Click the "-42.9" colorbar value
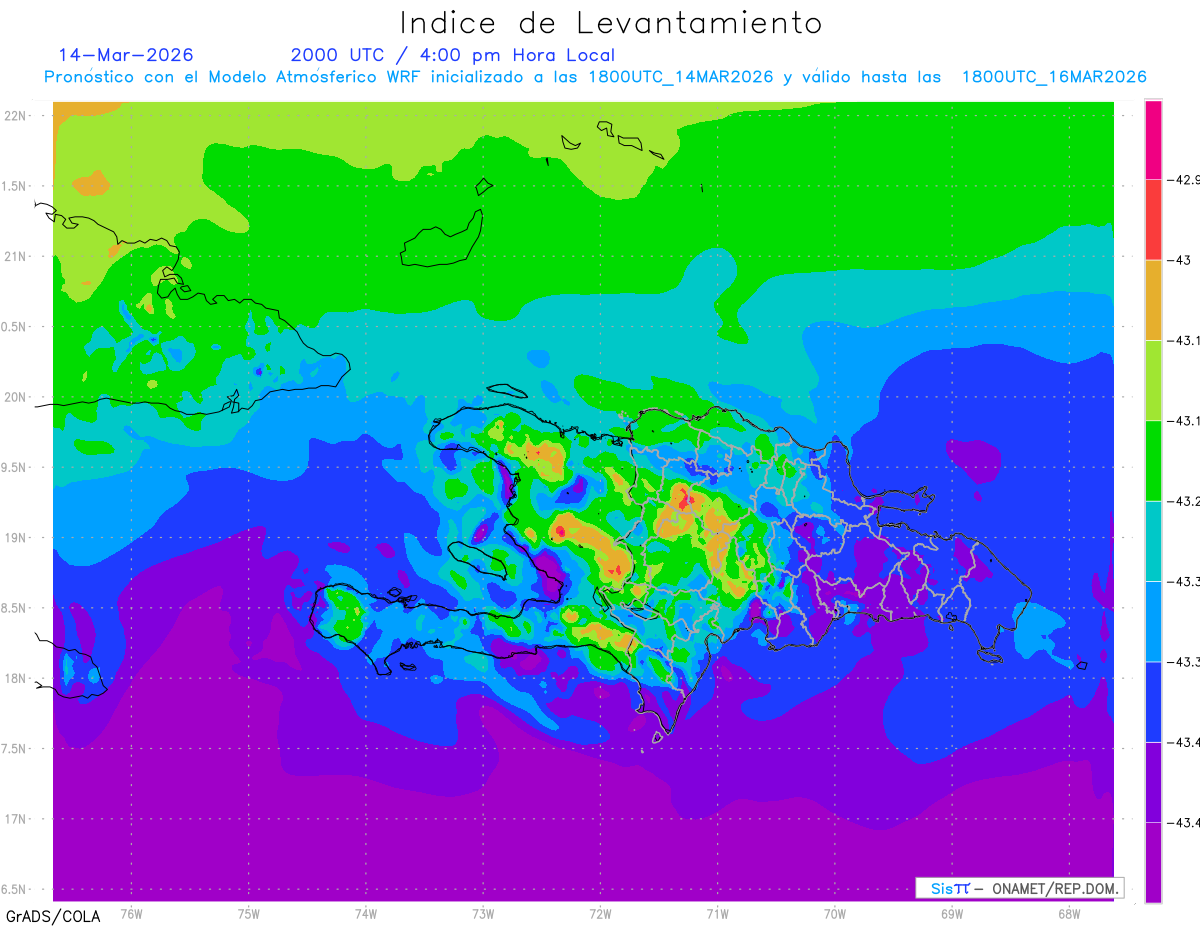 [x=1185, y=180]
